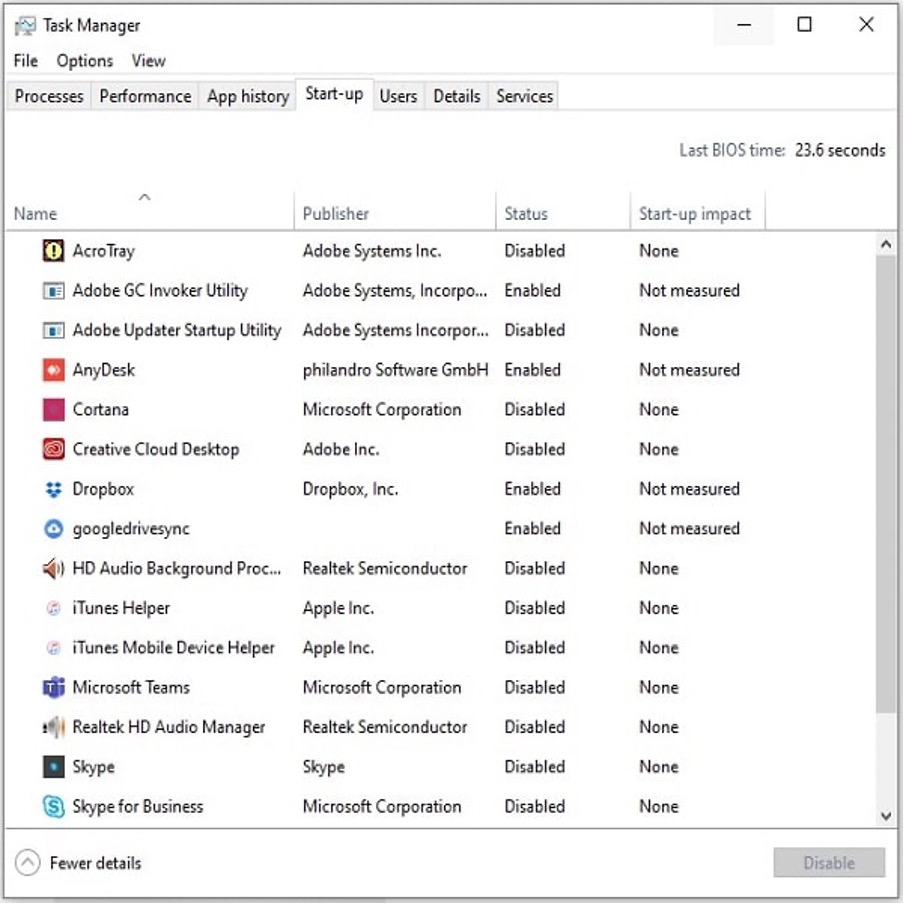Viewport: 904px width, 904px height.
Task: Select the HD Audio Background Proc... entry
Action: click(176, 568)
